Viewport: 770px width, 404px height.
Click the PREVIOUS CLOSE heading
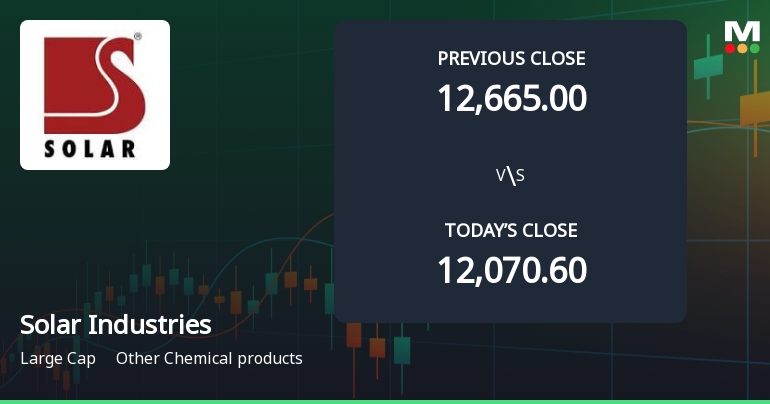coord(511,58)
